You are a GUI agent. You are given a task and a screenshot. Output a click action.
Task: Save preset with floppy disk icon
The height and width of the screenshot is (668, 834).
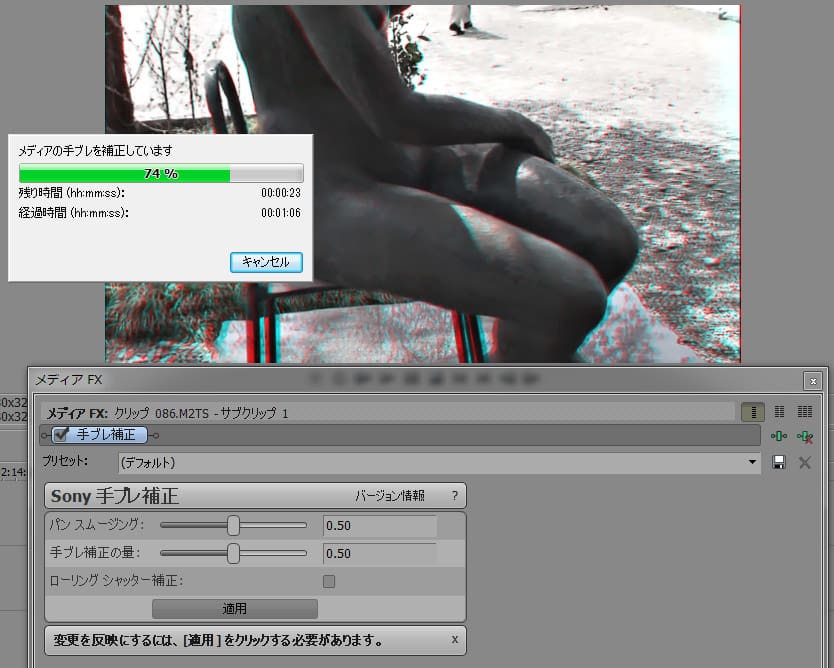click(x=779, y=462)
